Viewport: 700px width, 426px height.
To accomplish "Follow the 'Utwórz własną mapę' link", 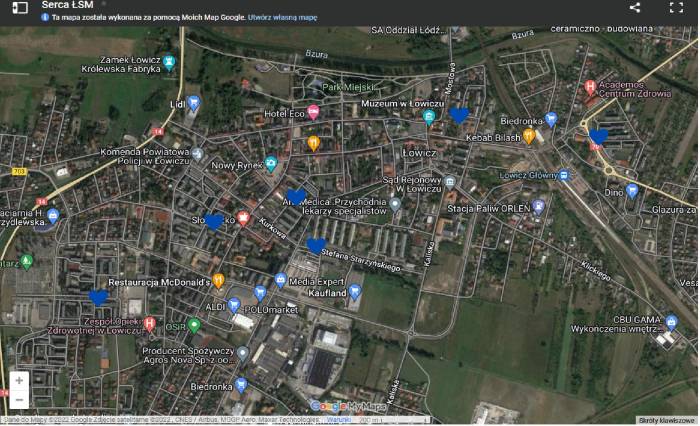I will (283, 17).
